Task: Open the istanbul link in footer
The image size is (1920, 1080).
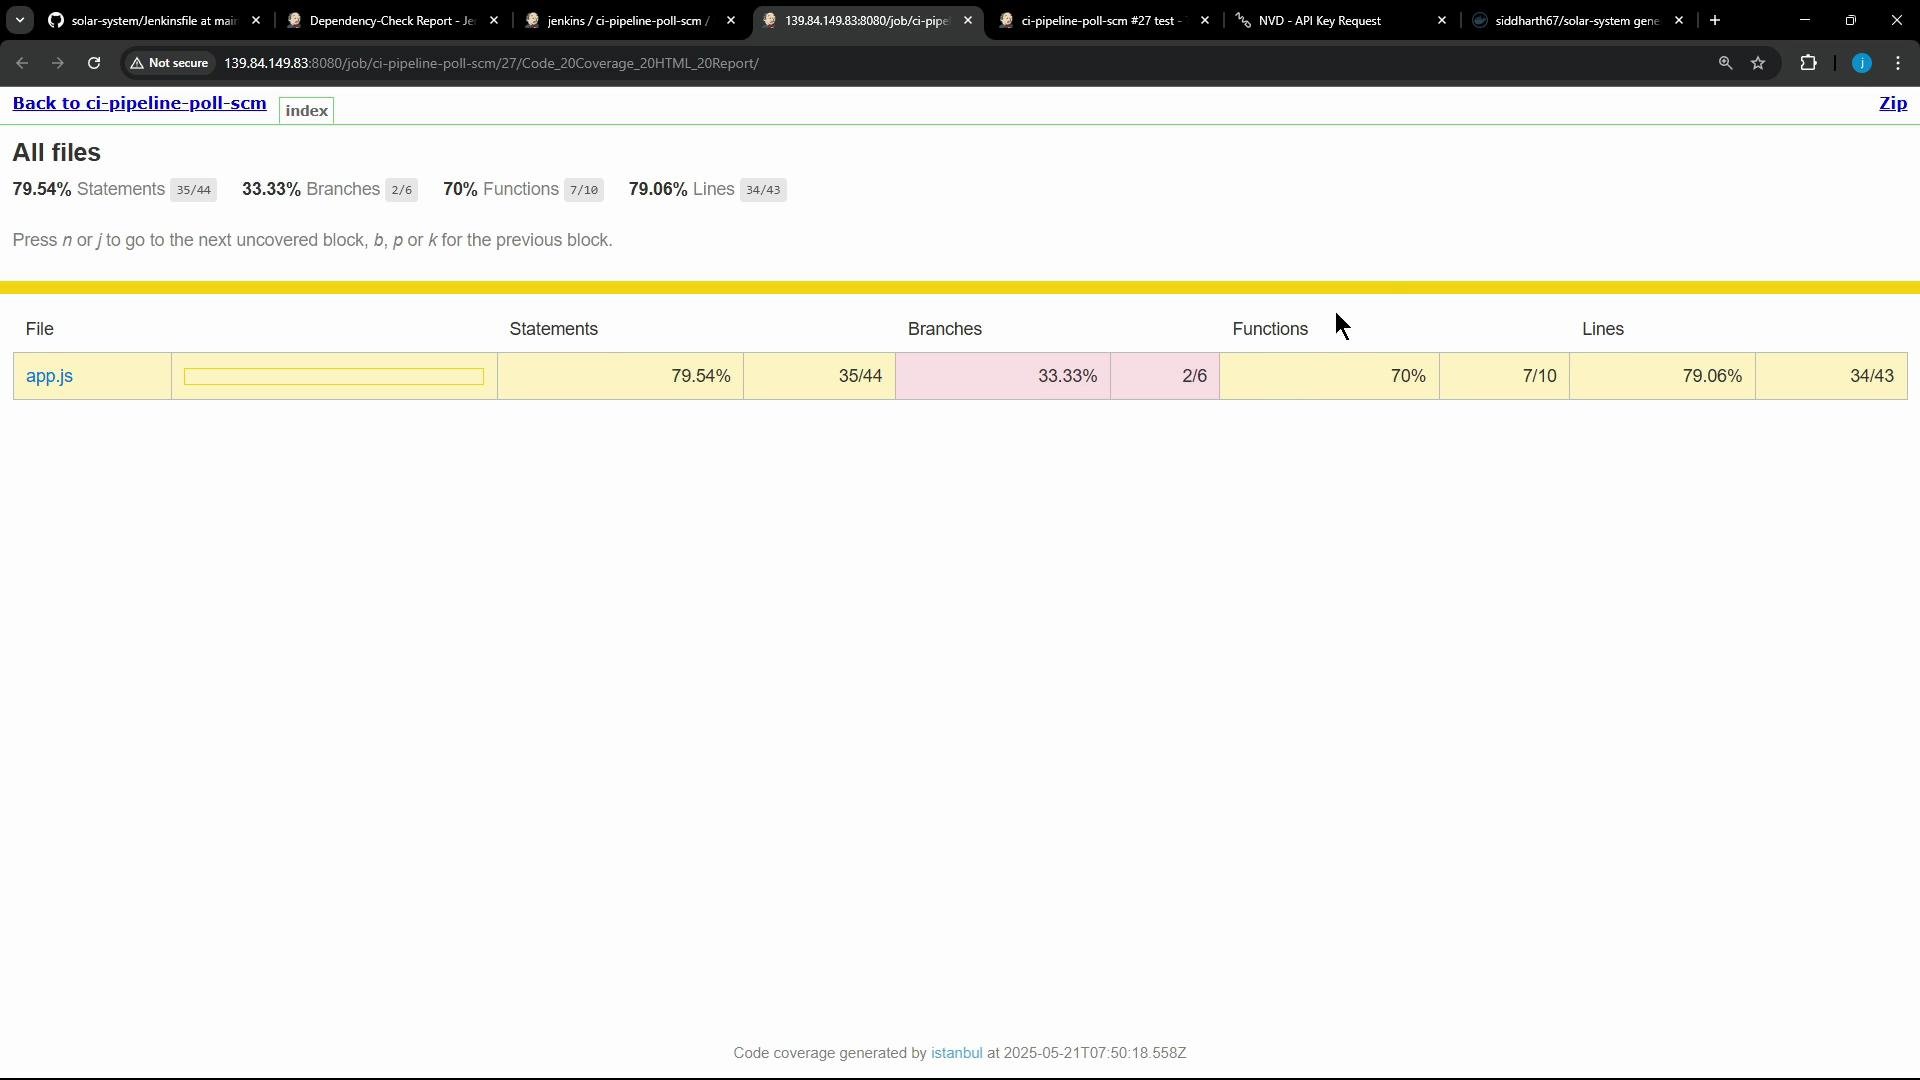Action: pyautogui.click(x=956, y=1053)
